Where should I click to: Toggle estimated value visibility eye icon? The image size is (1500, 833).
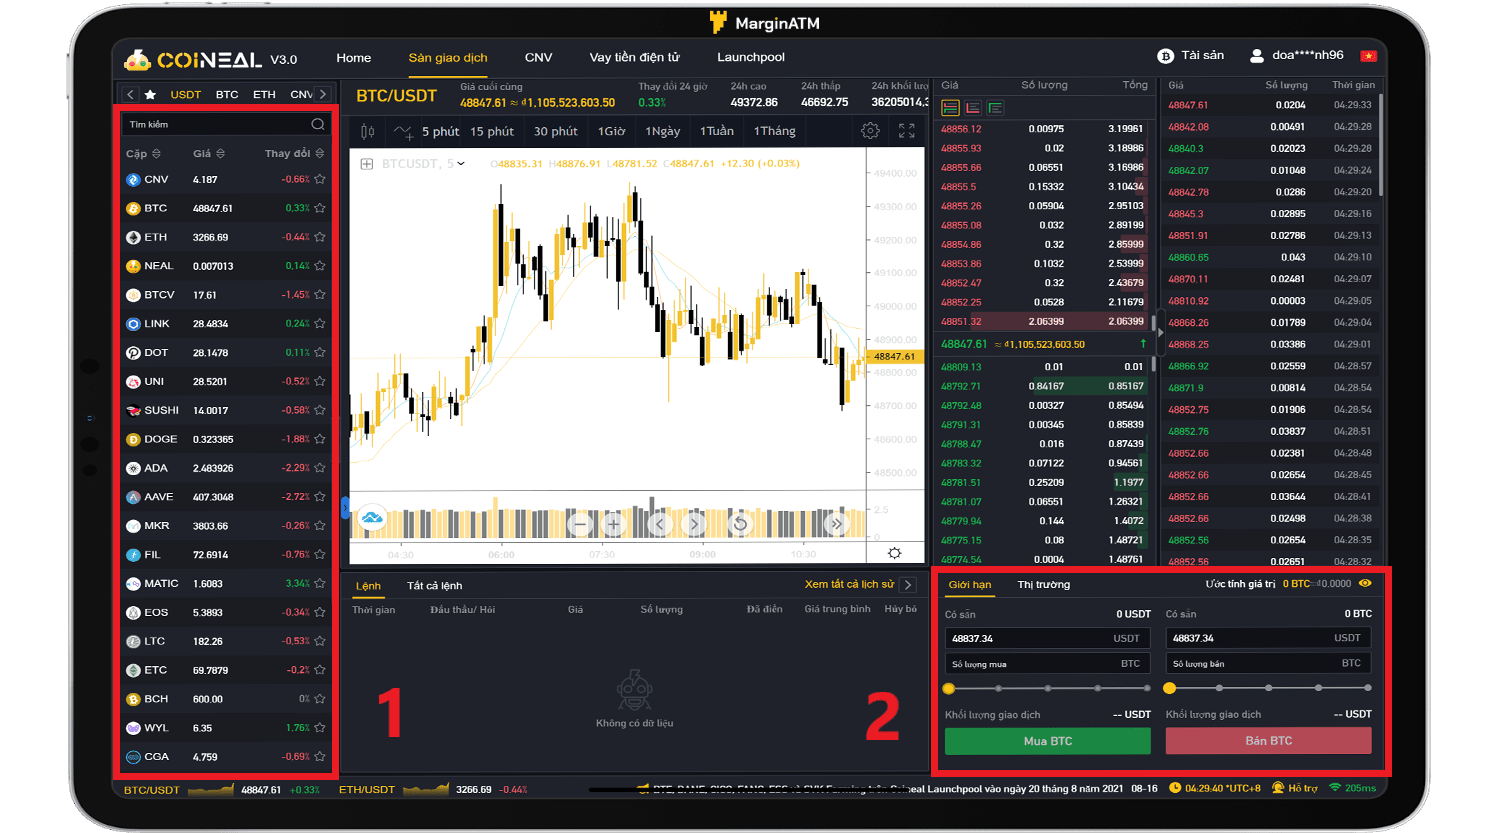coord(1365,583)
